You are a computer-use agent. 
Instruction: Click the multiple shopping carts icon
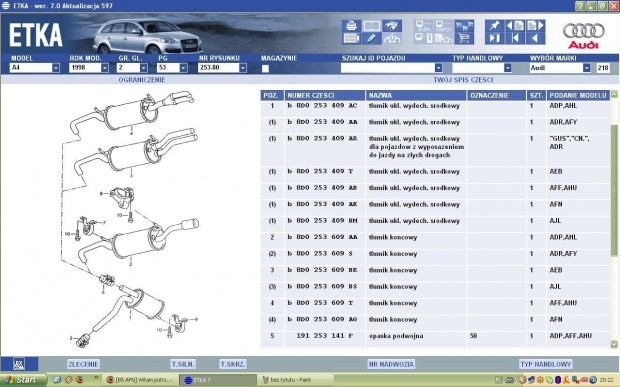click(x=464, y=26)
